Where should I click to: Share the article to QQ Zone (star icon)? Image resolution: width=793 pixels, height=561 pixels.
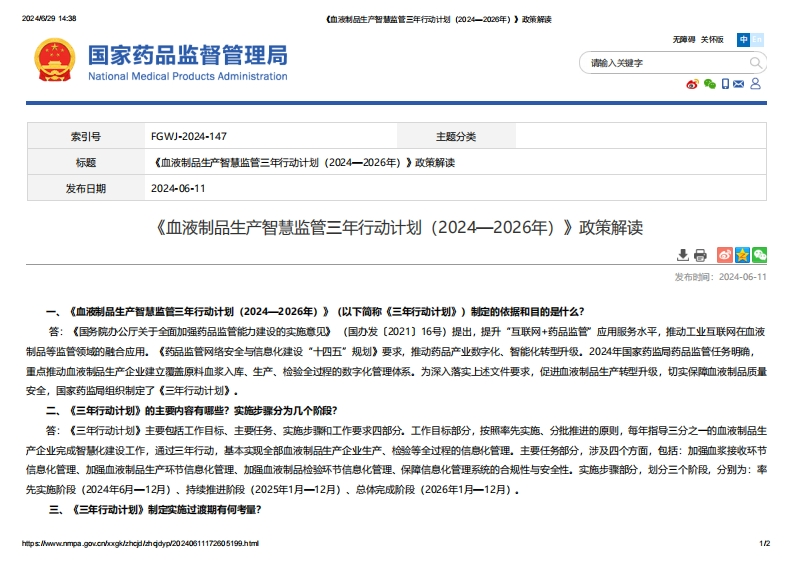click(x=742, y=255)
